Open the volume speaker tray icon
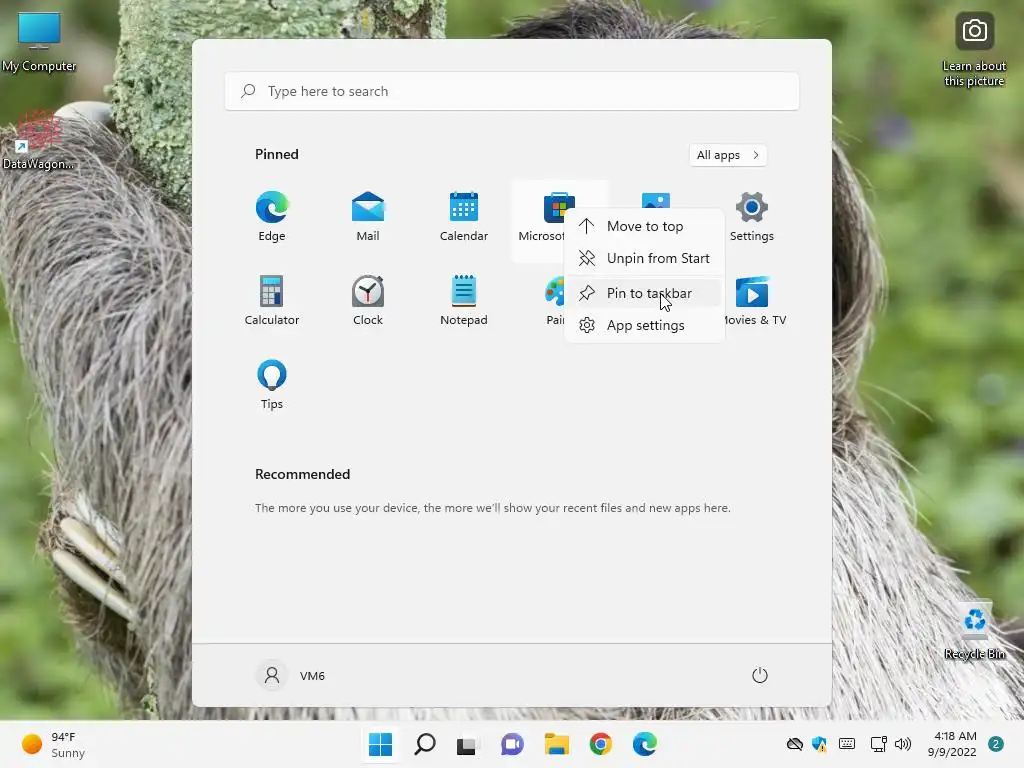This screenshot has height=768, width=1024. (x=903, y=744)
